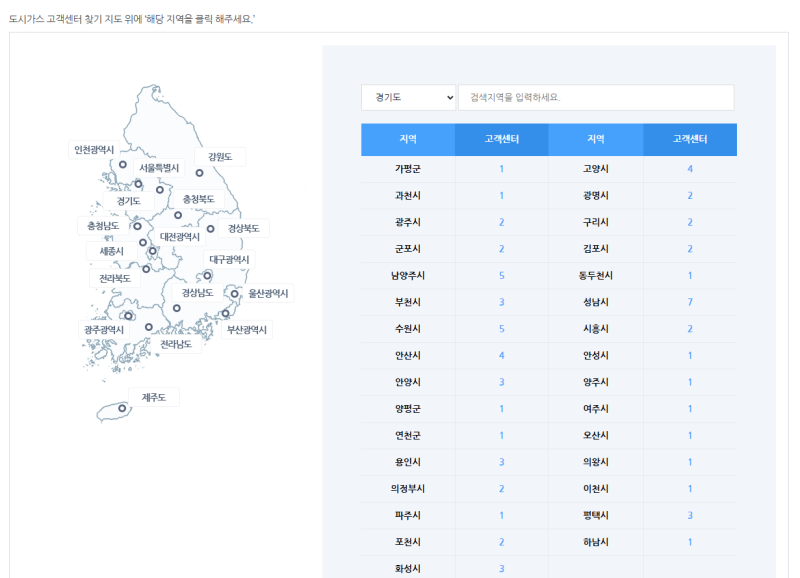Click the 군포시 region cell
The height and width of the screenshot is (578, 800).
point(408,249)
